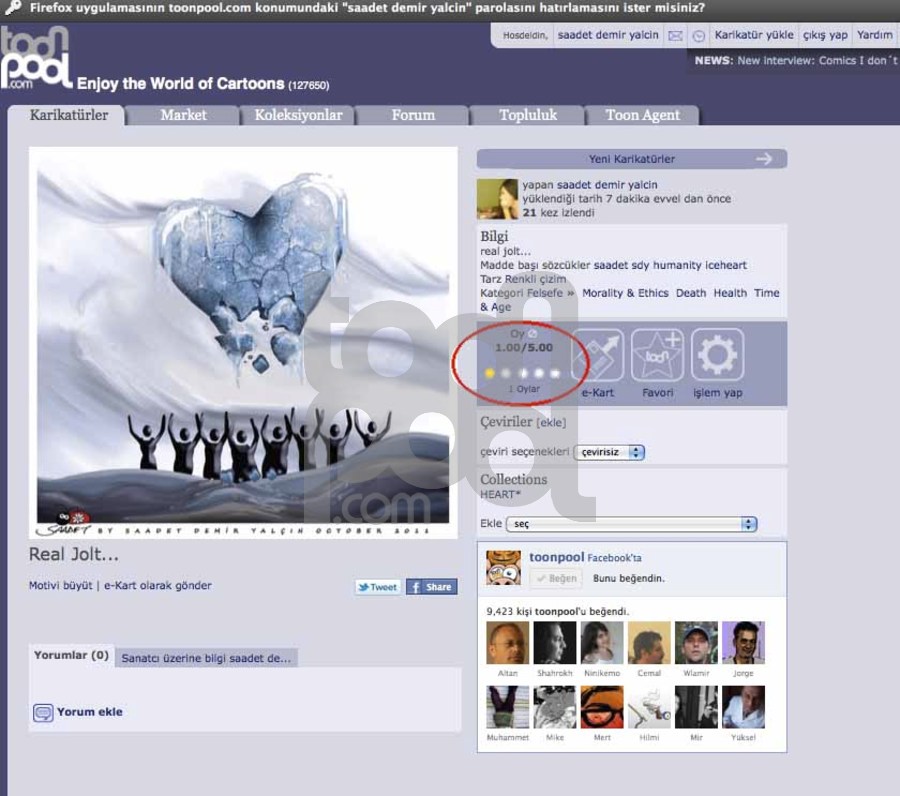This screenshot has width=900, height=796.
Task: Click the Felsefe category link
Action: [x=545, y=293]
